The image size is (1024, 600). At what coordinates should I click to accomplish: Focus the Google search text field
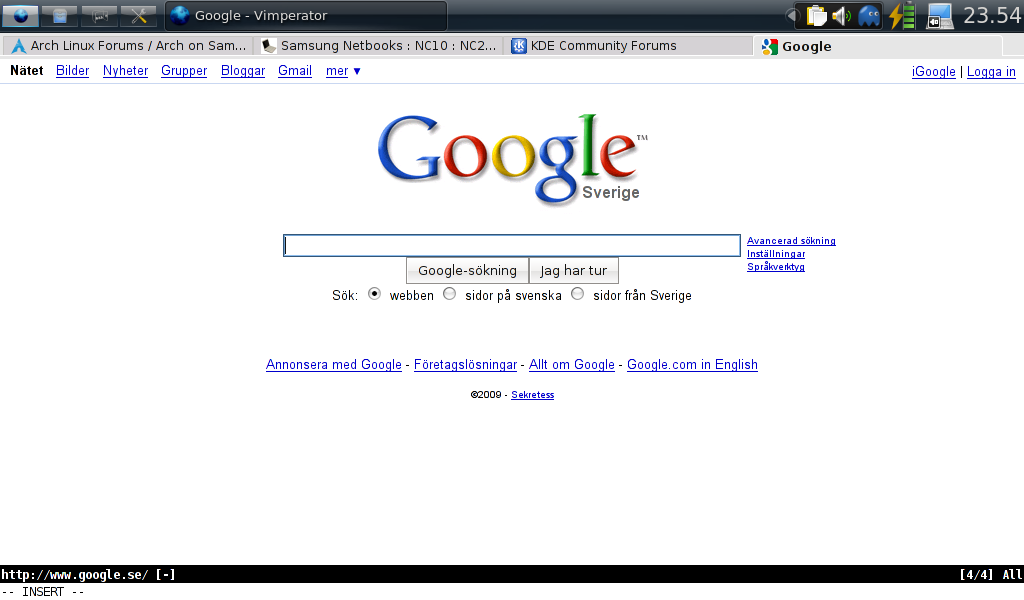click(x=512, y=246)
